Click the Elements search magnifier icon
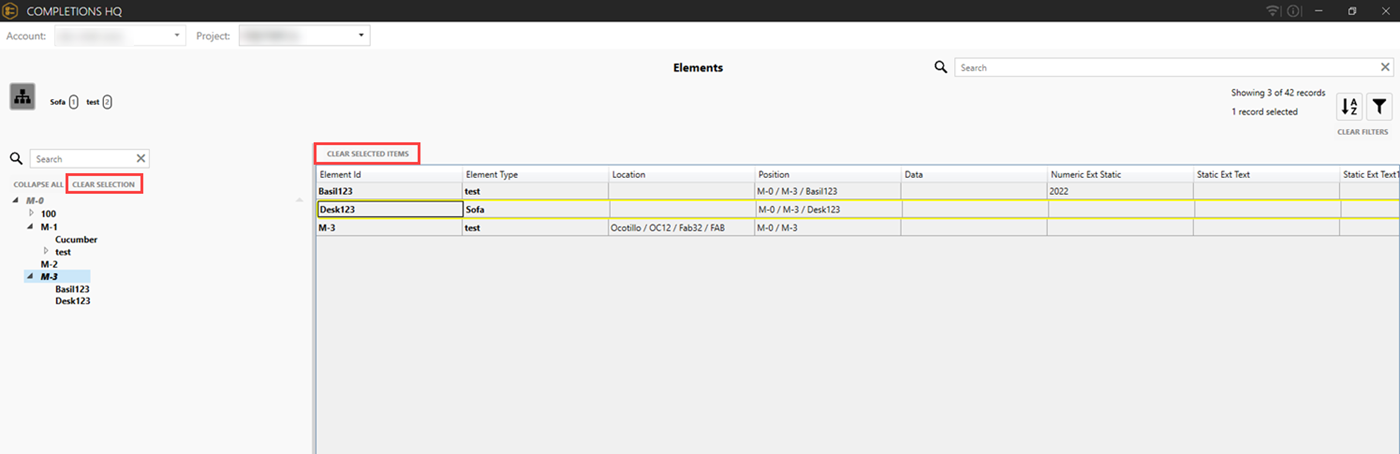The width and height of the screenshot is (1400, 454). click(x=941, y=67)
